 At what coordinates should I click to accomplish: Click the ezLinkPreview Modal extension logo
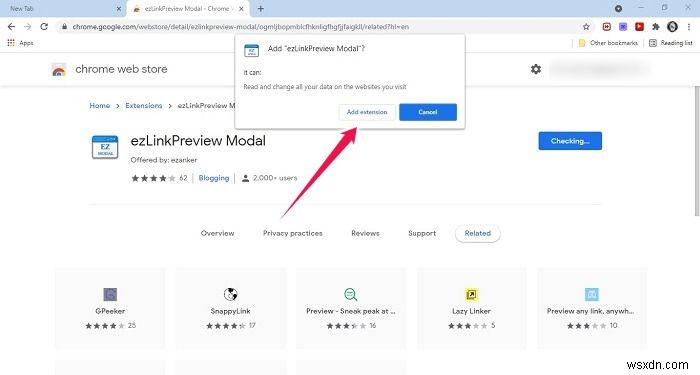coord(105,147)
